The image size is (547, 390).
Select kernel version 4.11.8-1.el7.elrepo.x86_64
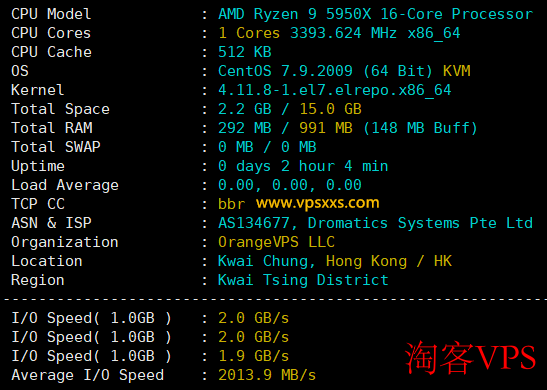click(x=335, y=90)
